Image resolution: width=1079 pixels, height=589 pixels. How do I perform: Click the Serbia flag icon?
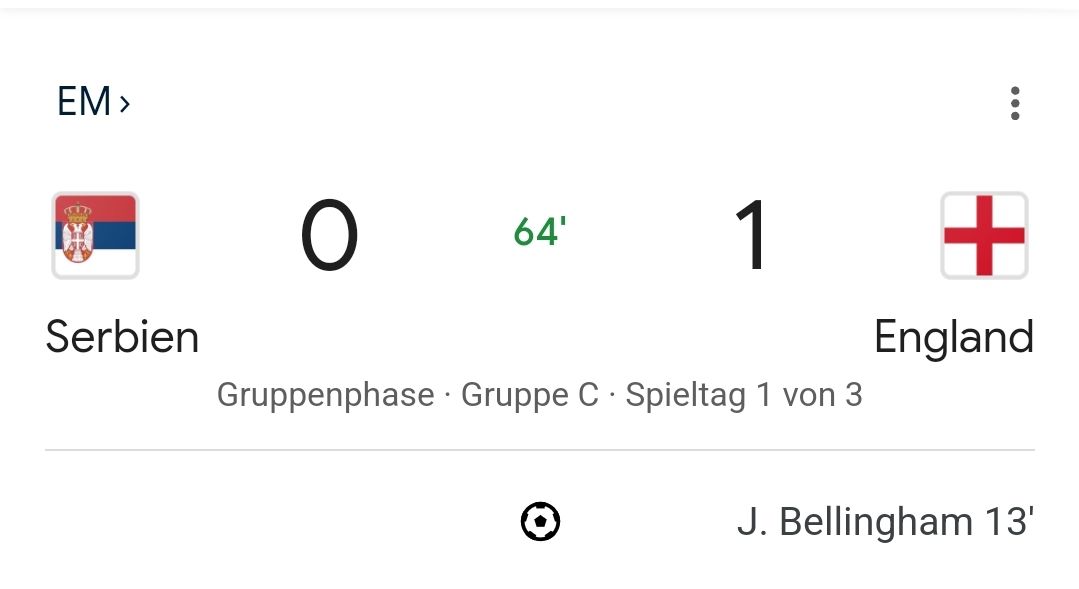click(x=96, y=235)
